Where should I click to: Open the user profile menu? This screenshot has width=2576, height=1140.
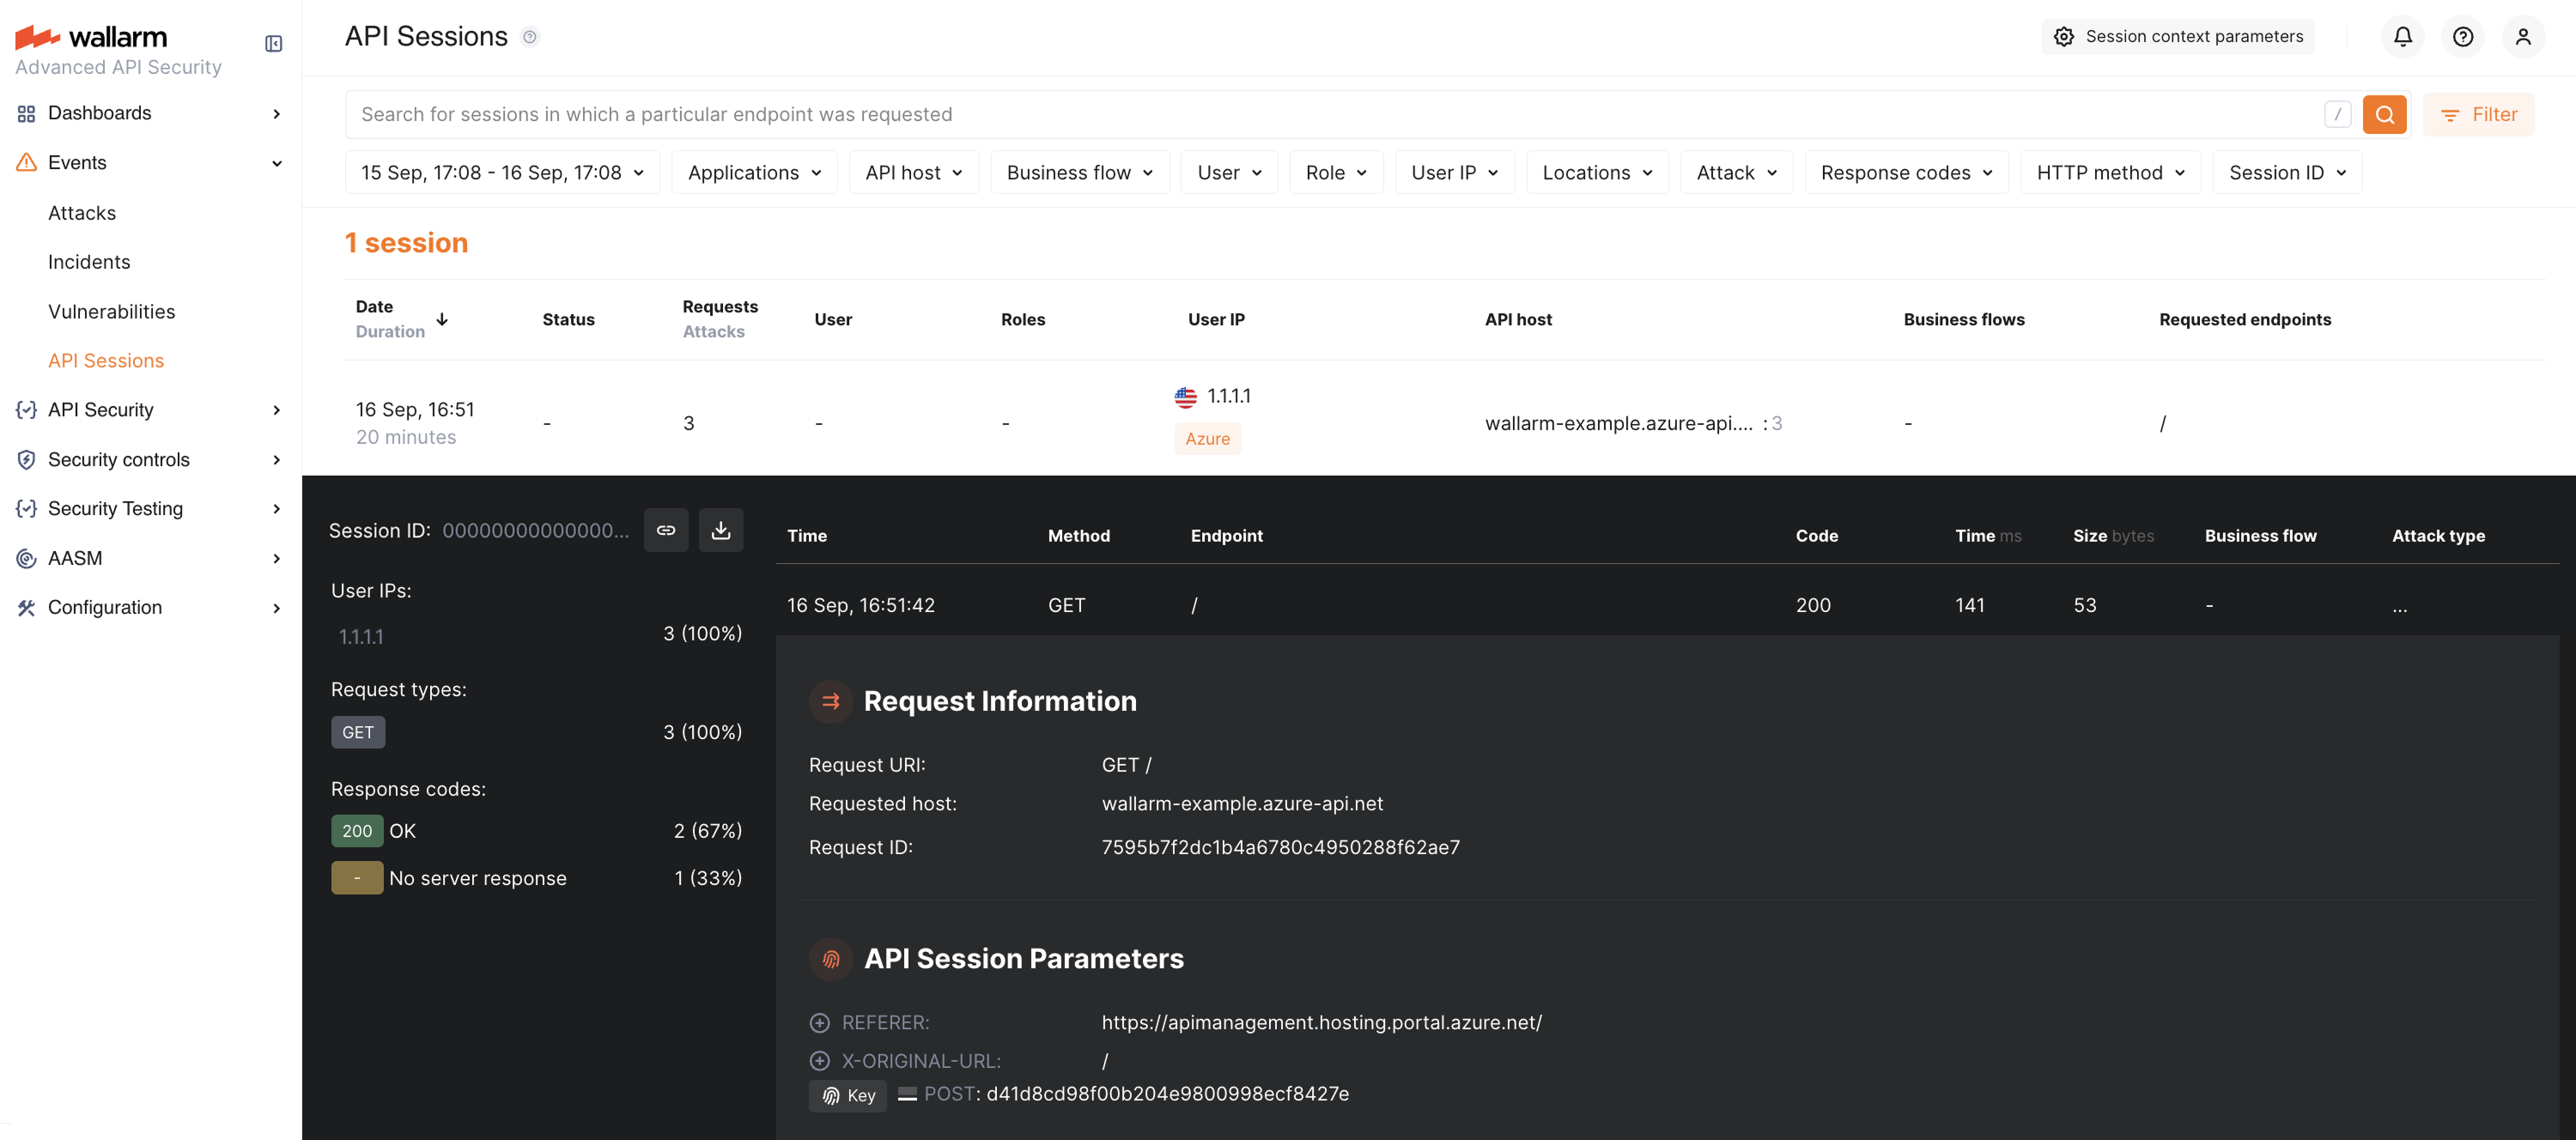pos(2523,36)
